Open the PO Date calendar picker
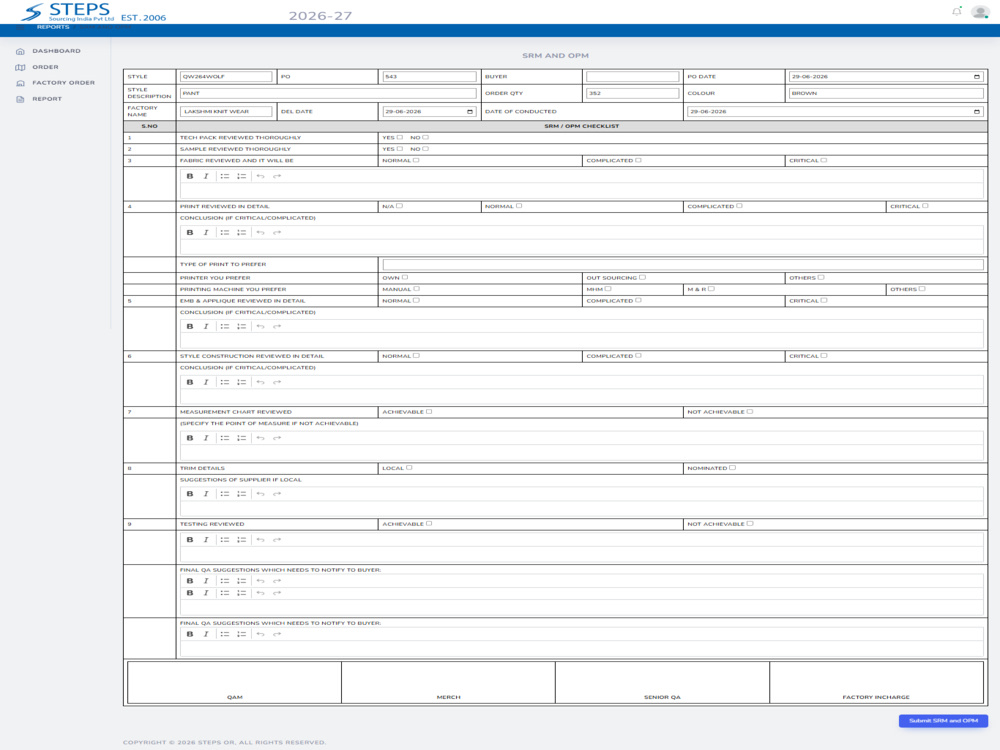This screenshot has height=750, width=1000. (x=976, y=77)
